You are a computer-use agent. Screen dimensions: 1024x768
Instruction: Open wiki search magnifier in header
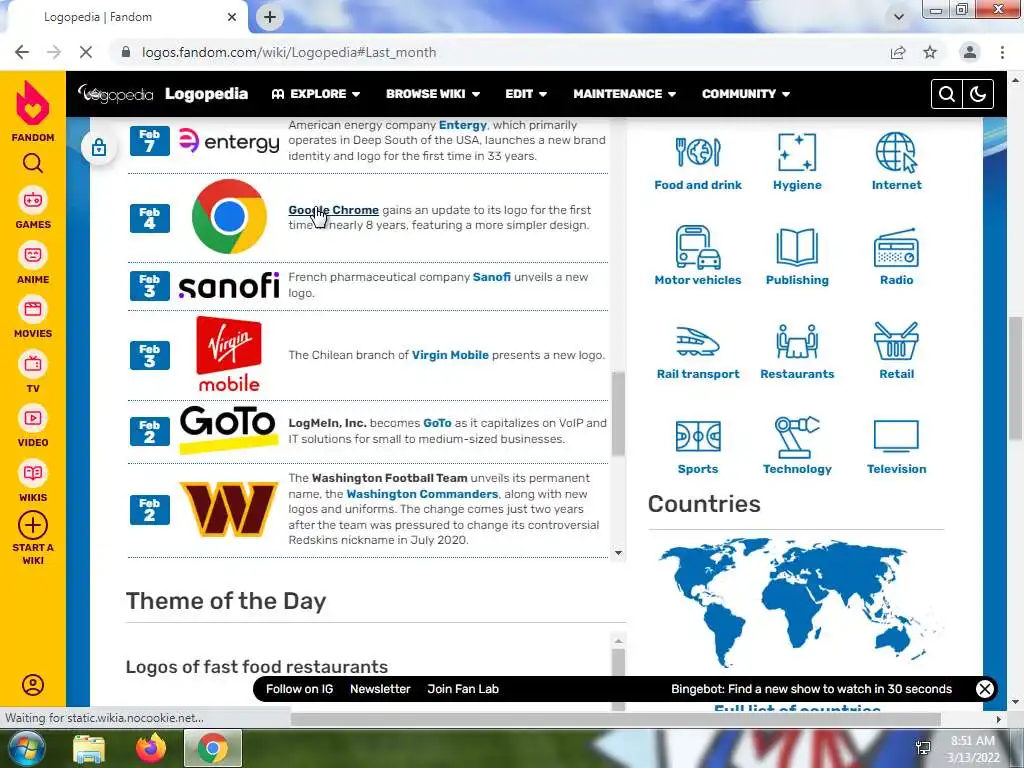pyautogui.click(x=946, y=94)
